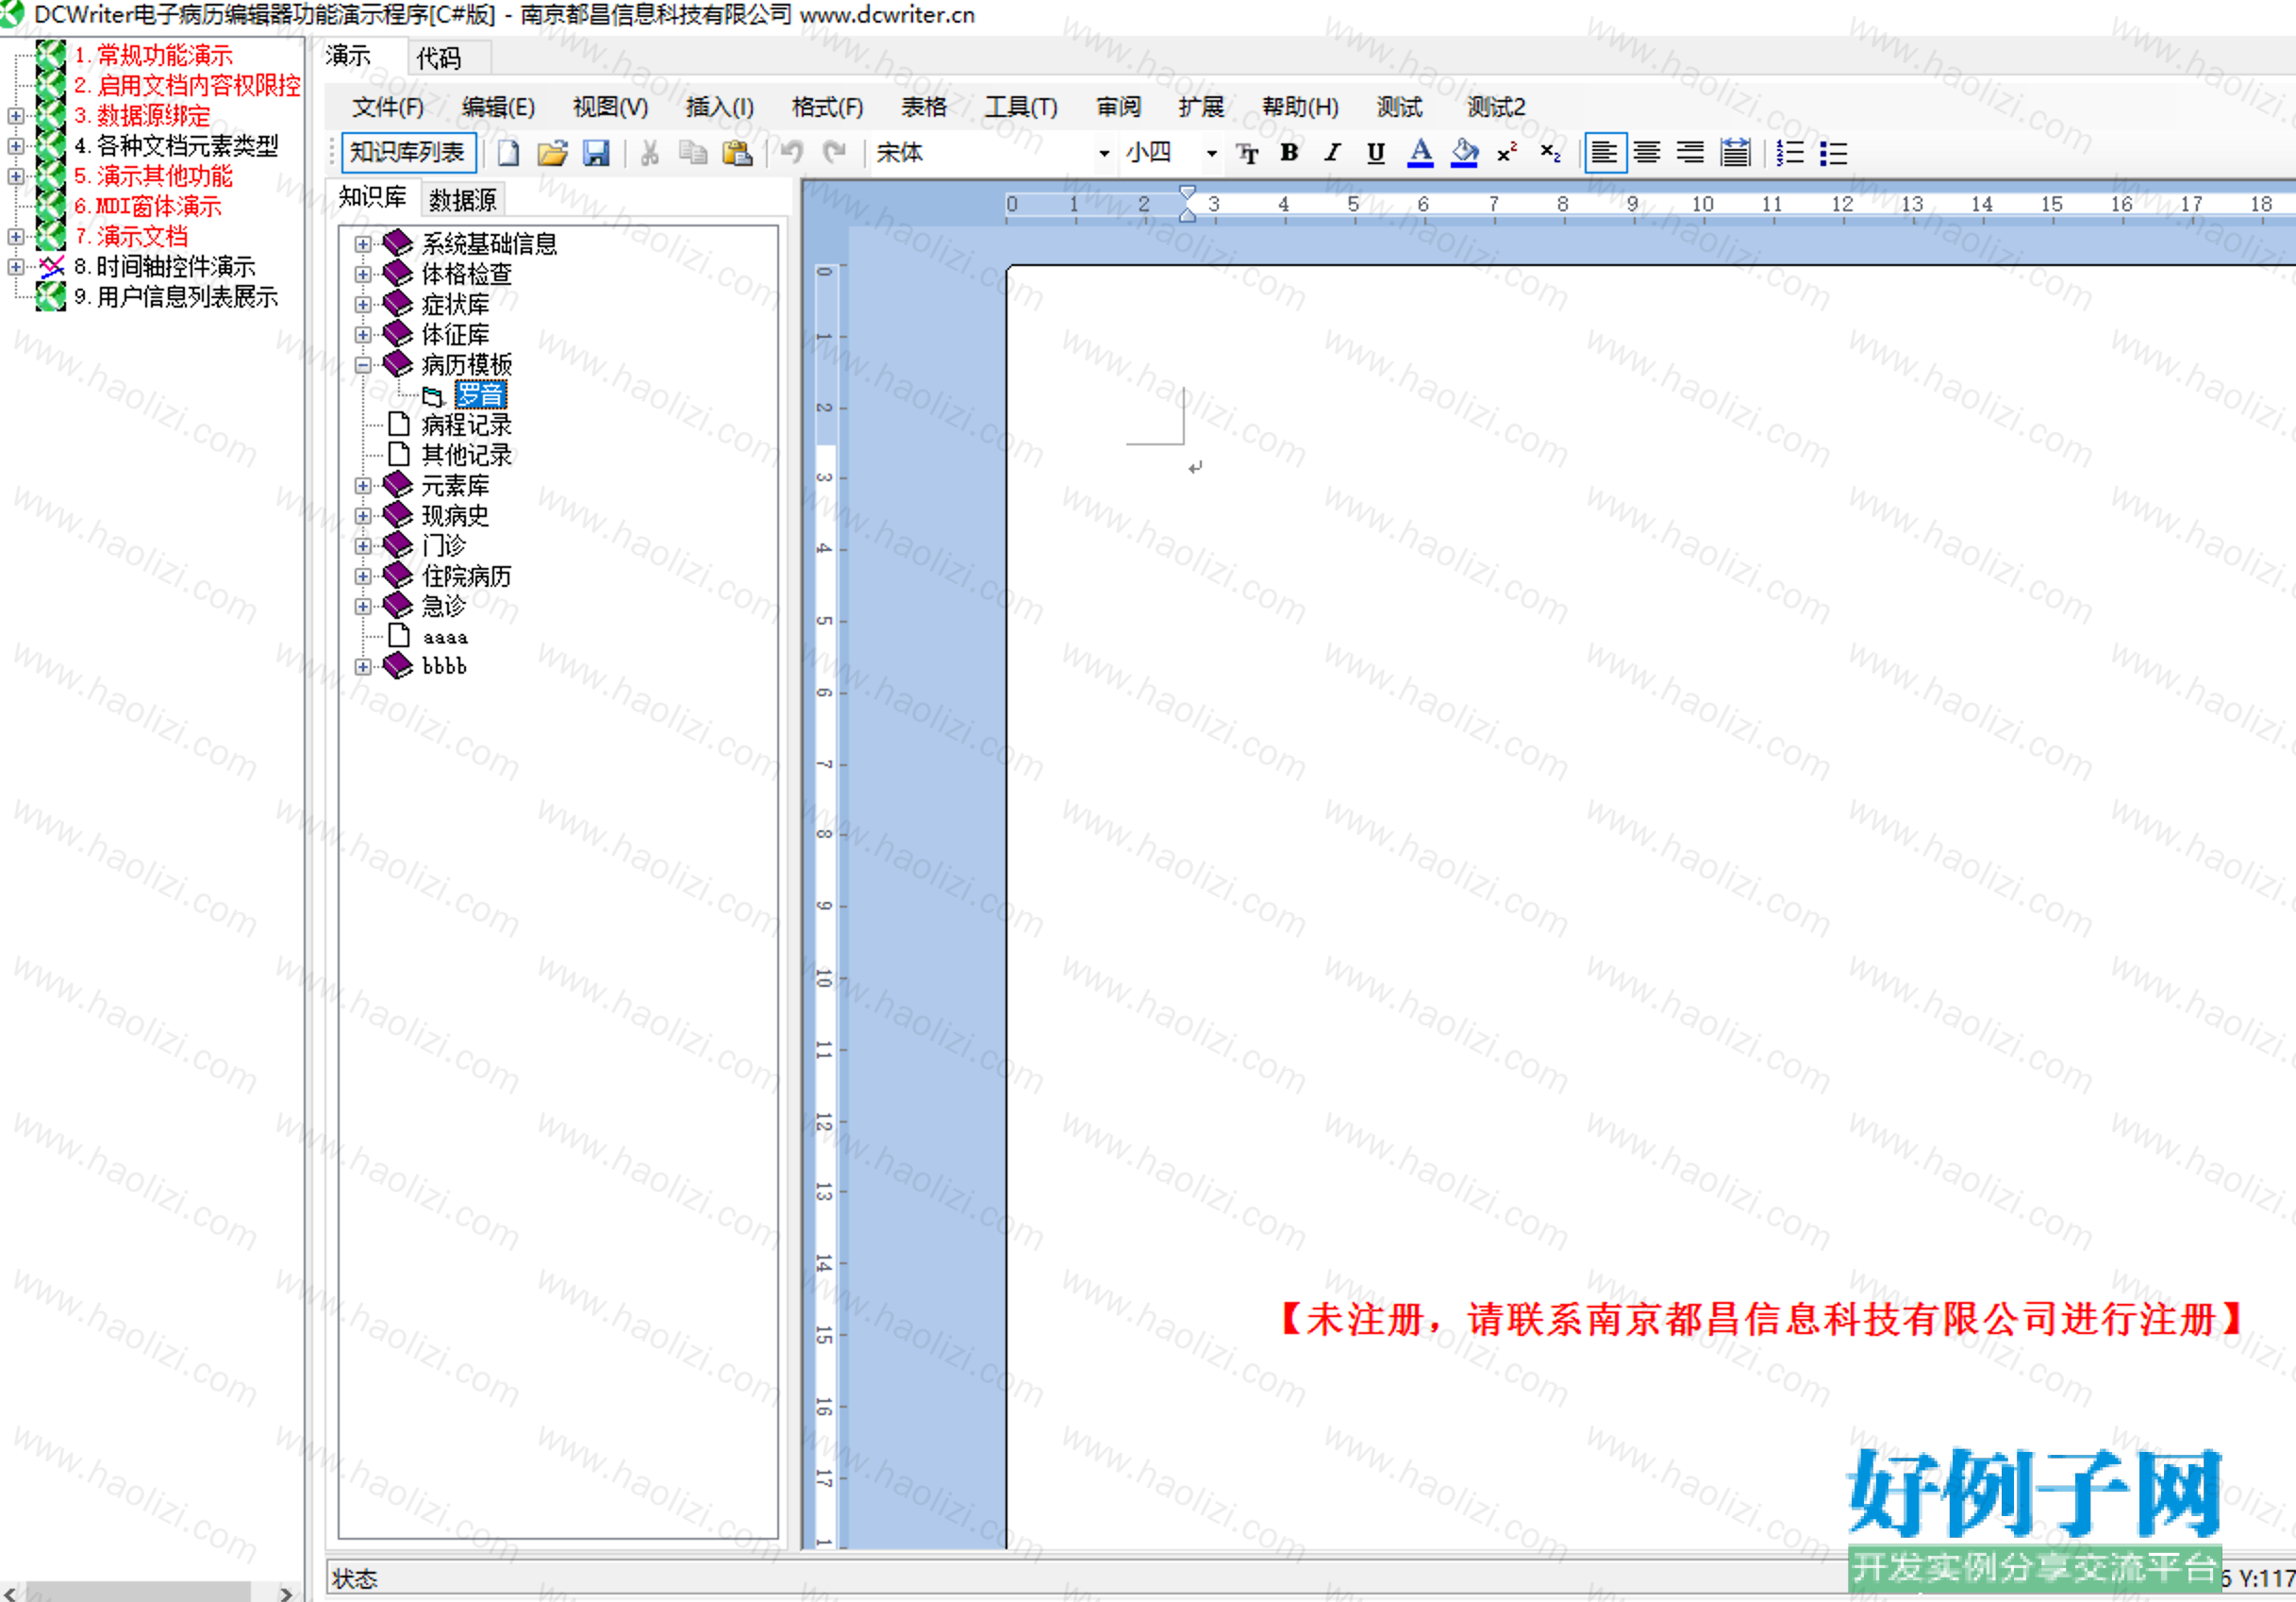2296x1602 pixels.
Task: Expand the 系统基础信息 node
Action: (x=363, y=244)
